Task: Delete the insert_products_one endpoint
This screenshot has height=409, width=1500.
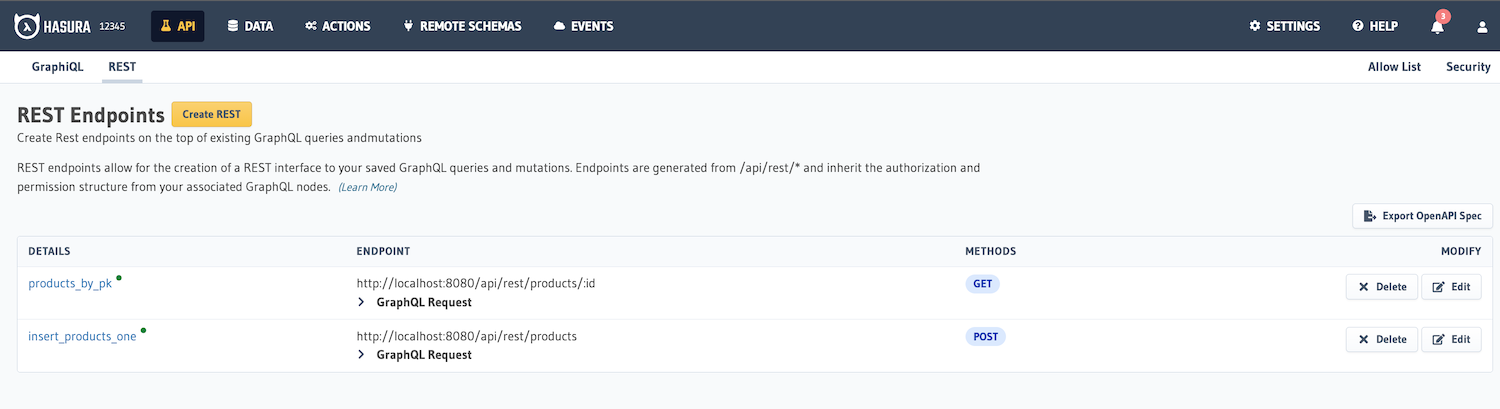Action: (x=1382, y=340)
